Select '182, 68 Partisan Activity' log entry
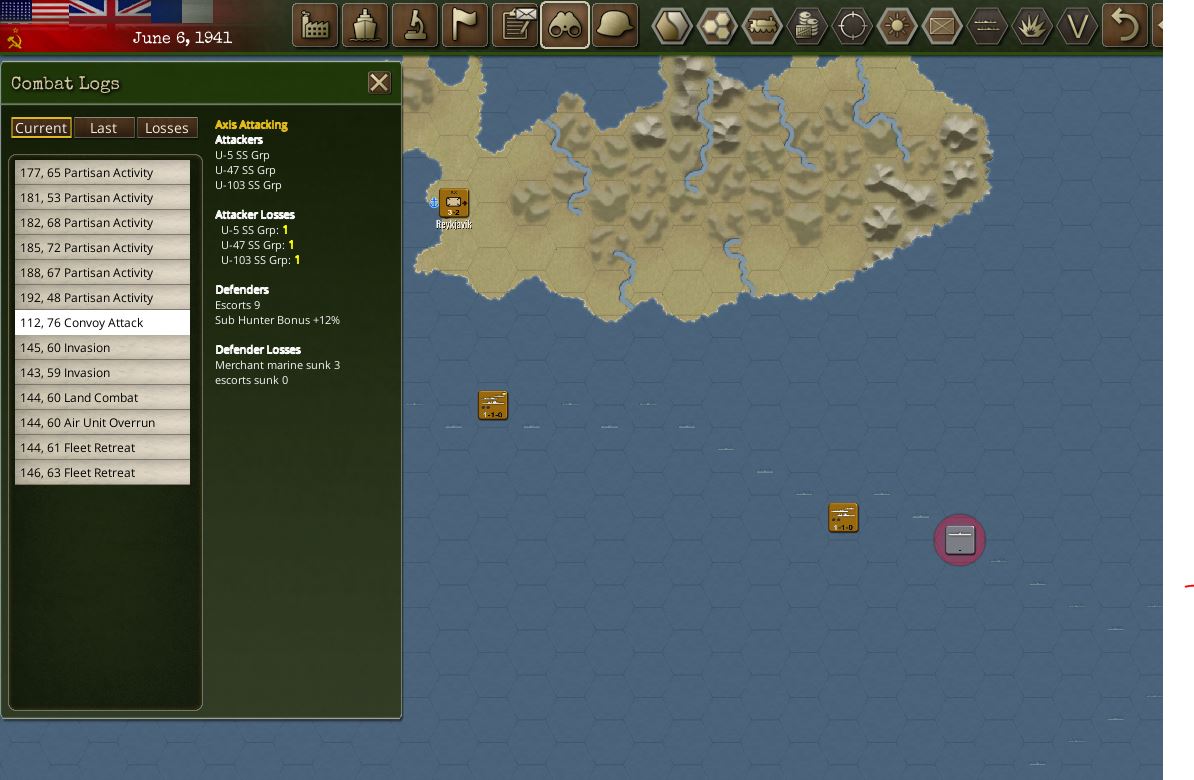The image size is (1194, 780). pyautogui.click(x=102, y=222)
